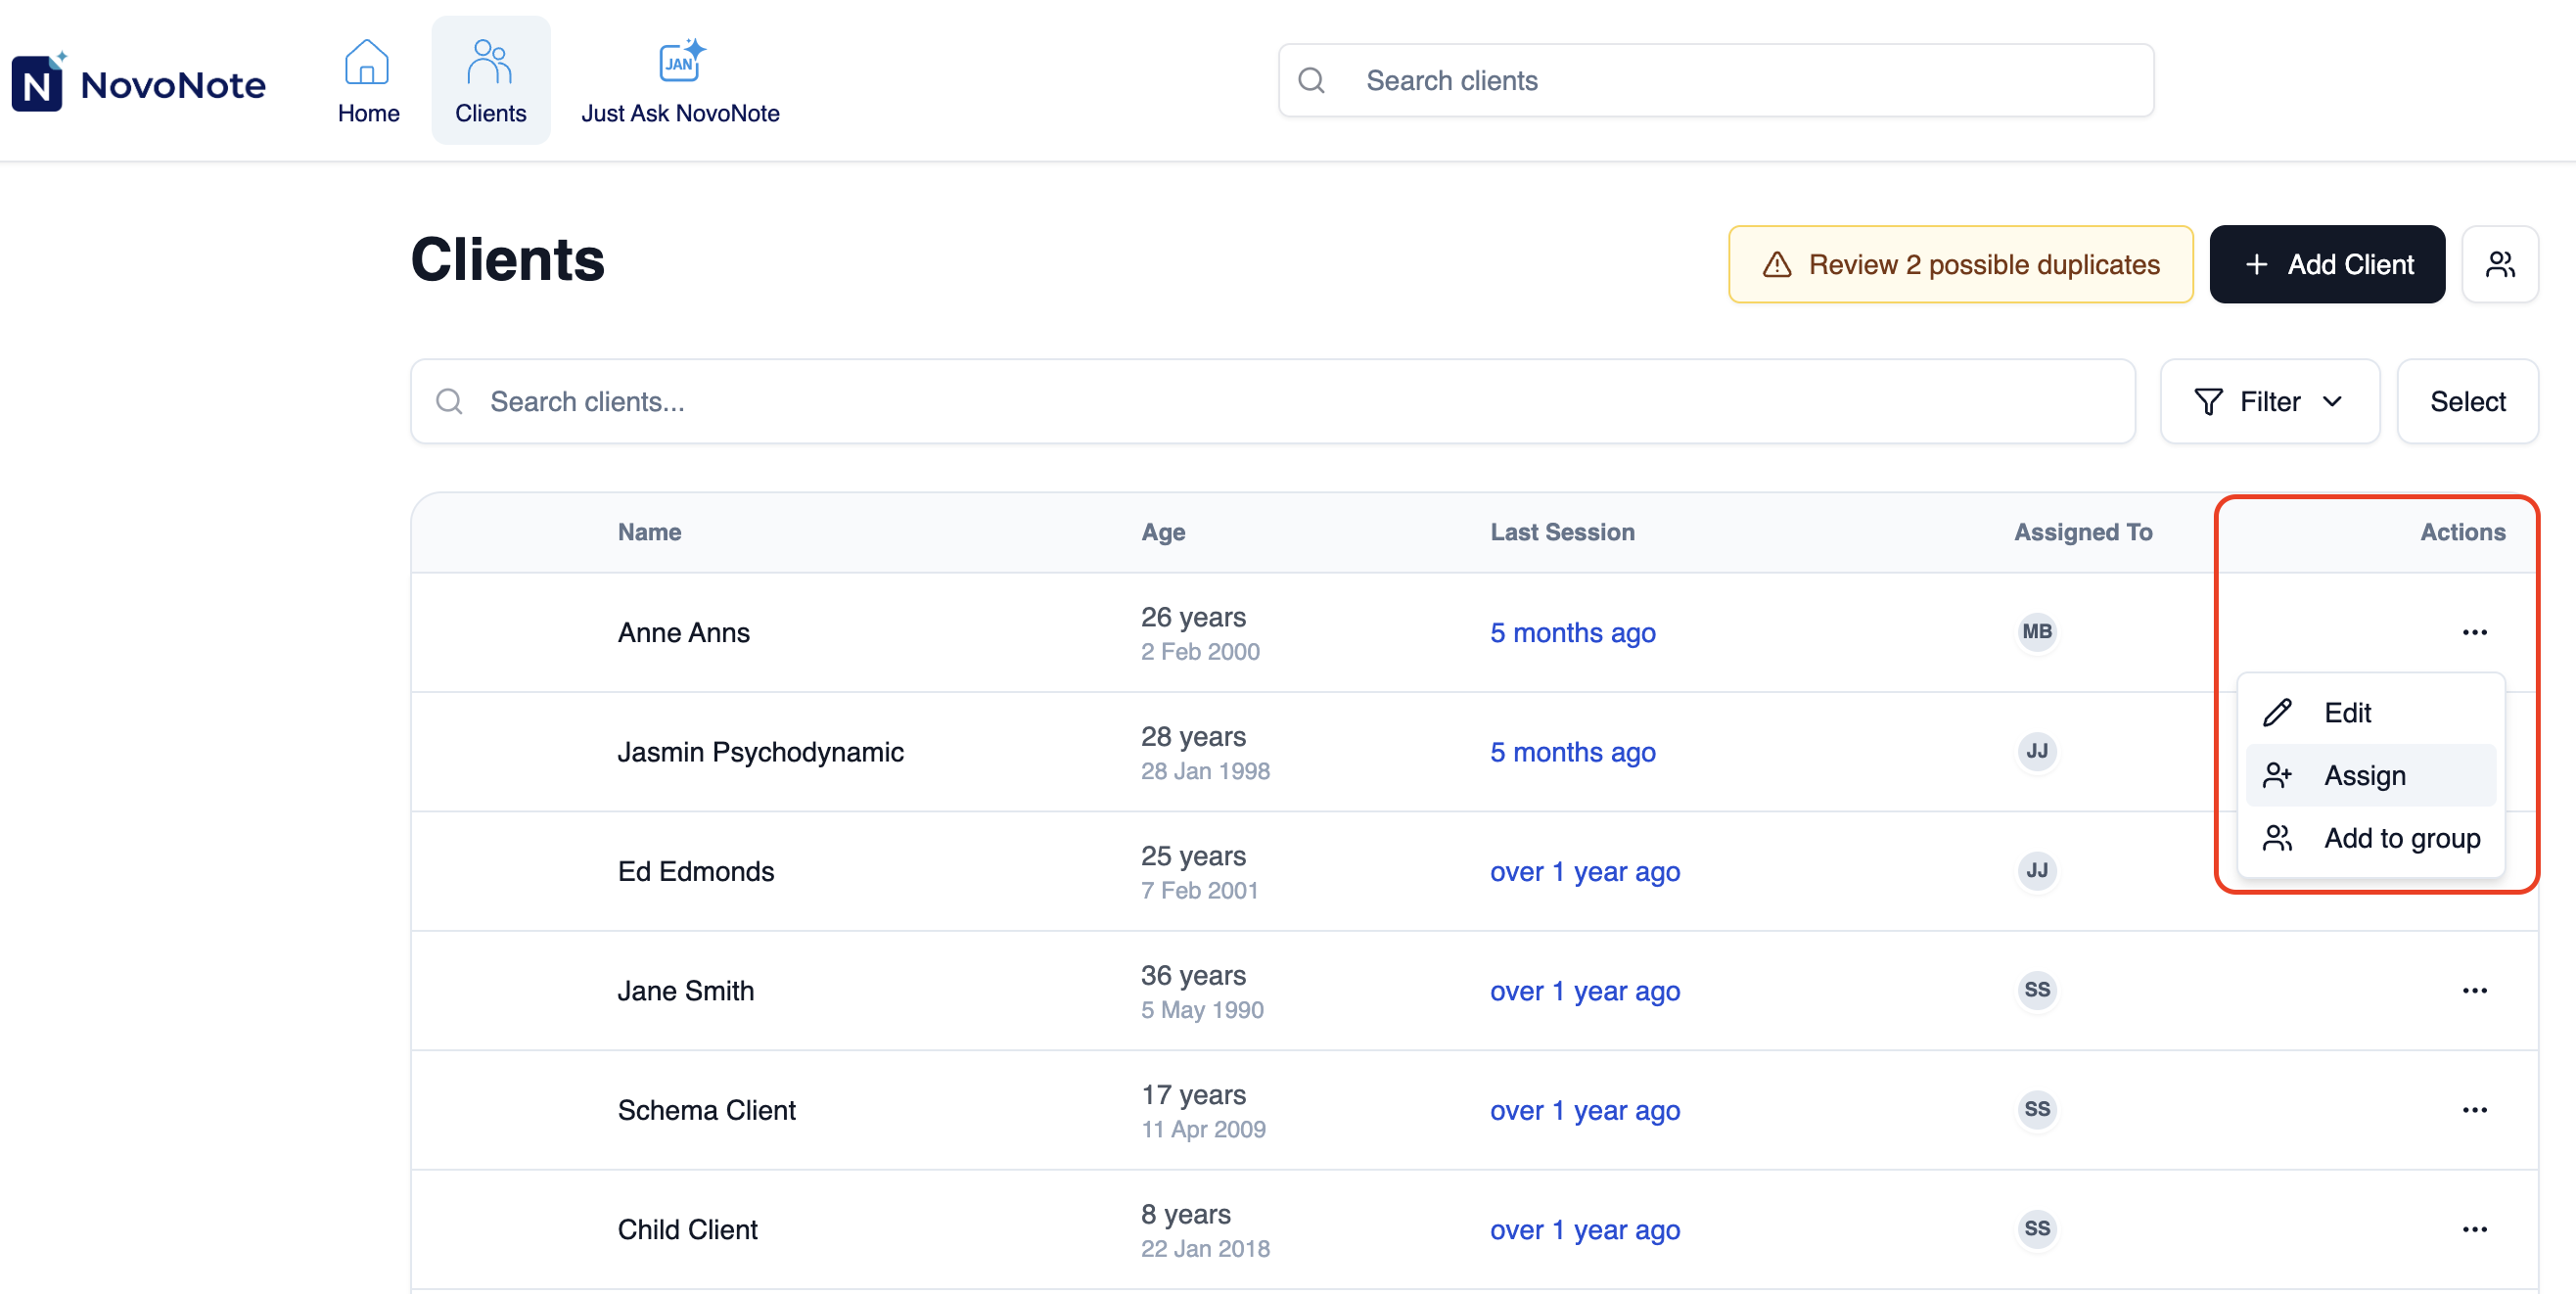Open actions menu for Jane Smith
The image size is (2576, 1294).
[x=2474, y=990]
